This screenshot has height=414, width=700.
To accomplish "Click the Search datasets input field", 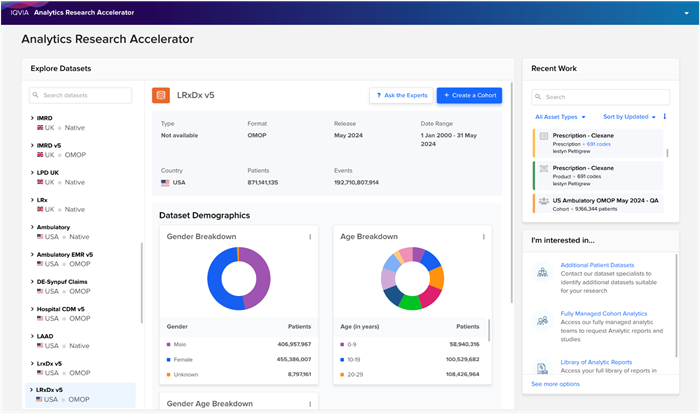I will (81, 95).
